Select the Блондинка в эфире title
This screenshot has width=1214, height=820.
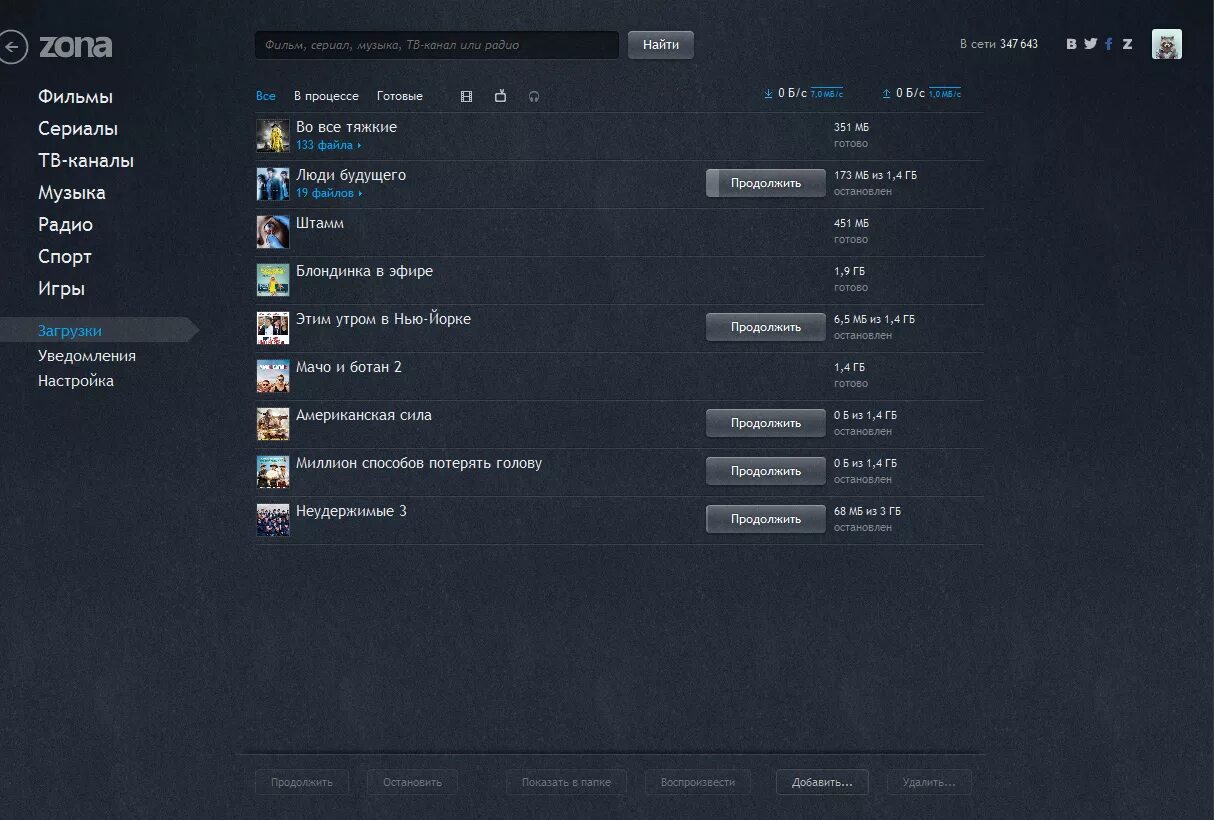(364, 271)
